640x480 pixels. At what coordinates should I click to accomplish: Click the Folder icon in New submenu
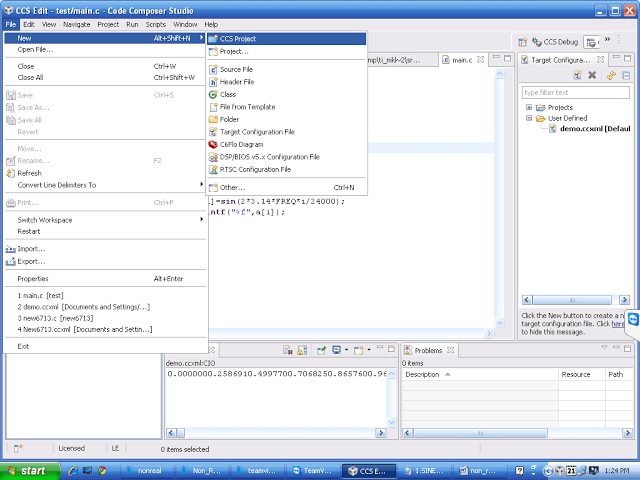click(x=213, y=119)
